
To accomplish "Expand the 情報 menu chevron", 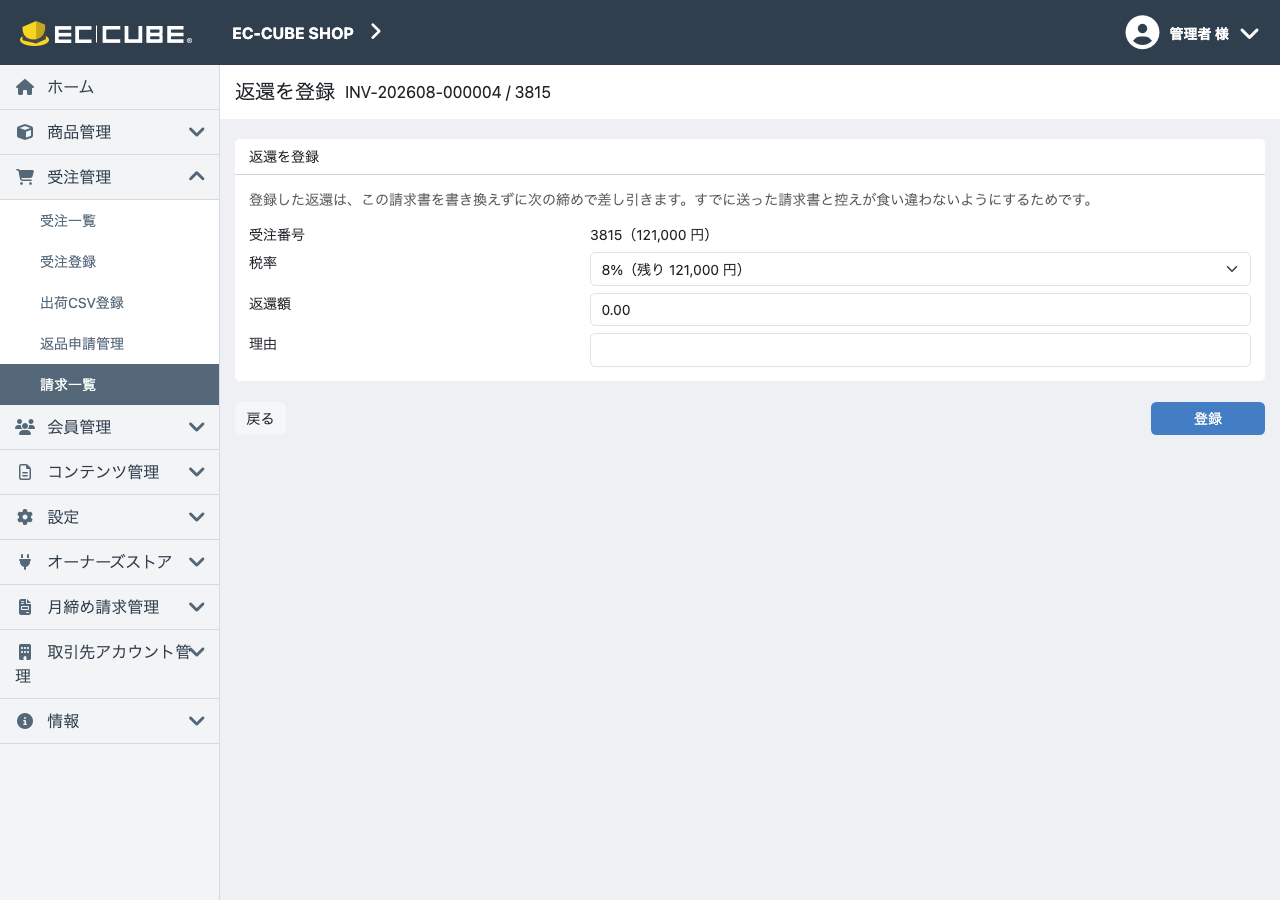I will click(197, 721).
